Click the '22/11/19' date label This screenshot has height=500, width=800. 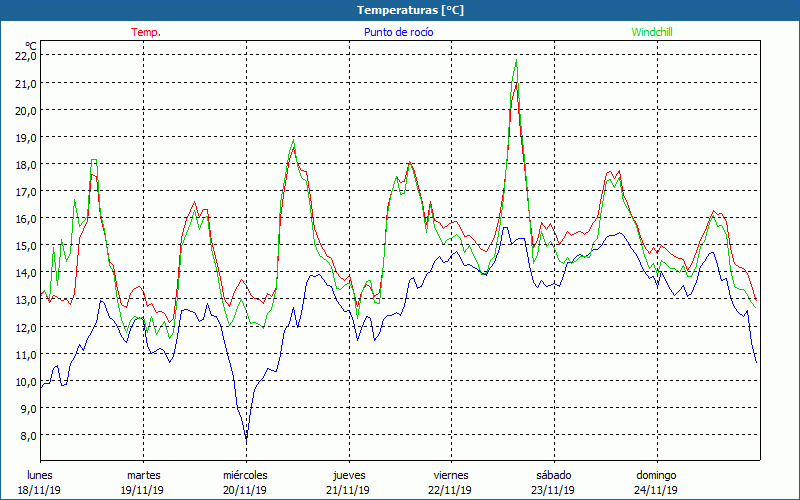(451, 490)
